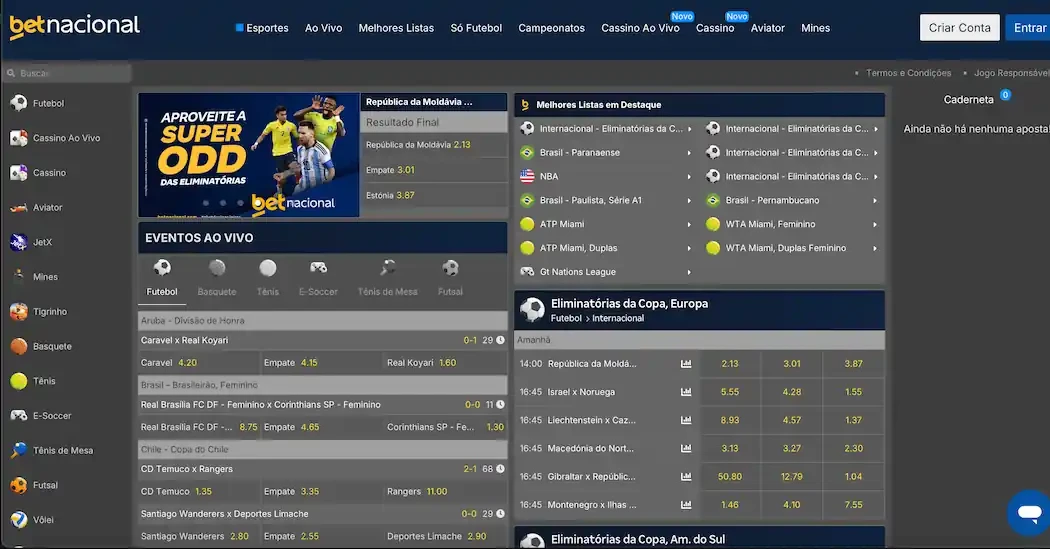The width and height of the screenshot is (1050, 549).
Task: Open the Campeonatos menu item
Action: 551,28
